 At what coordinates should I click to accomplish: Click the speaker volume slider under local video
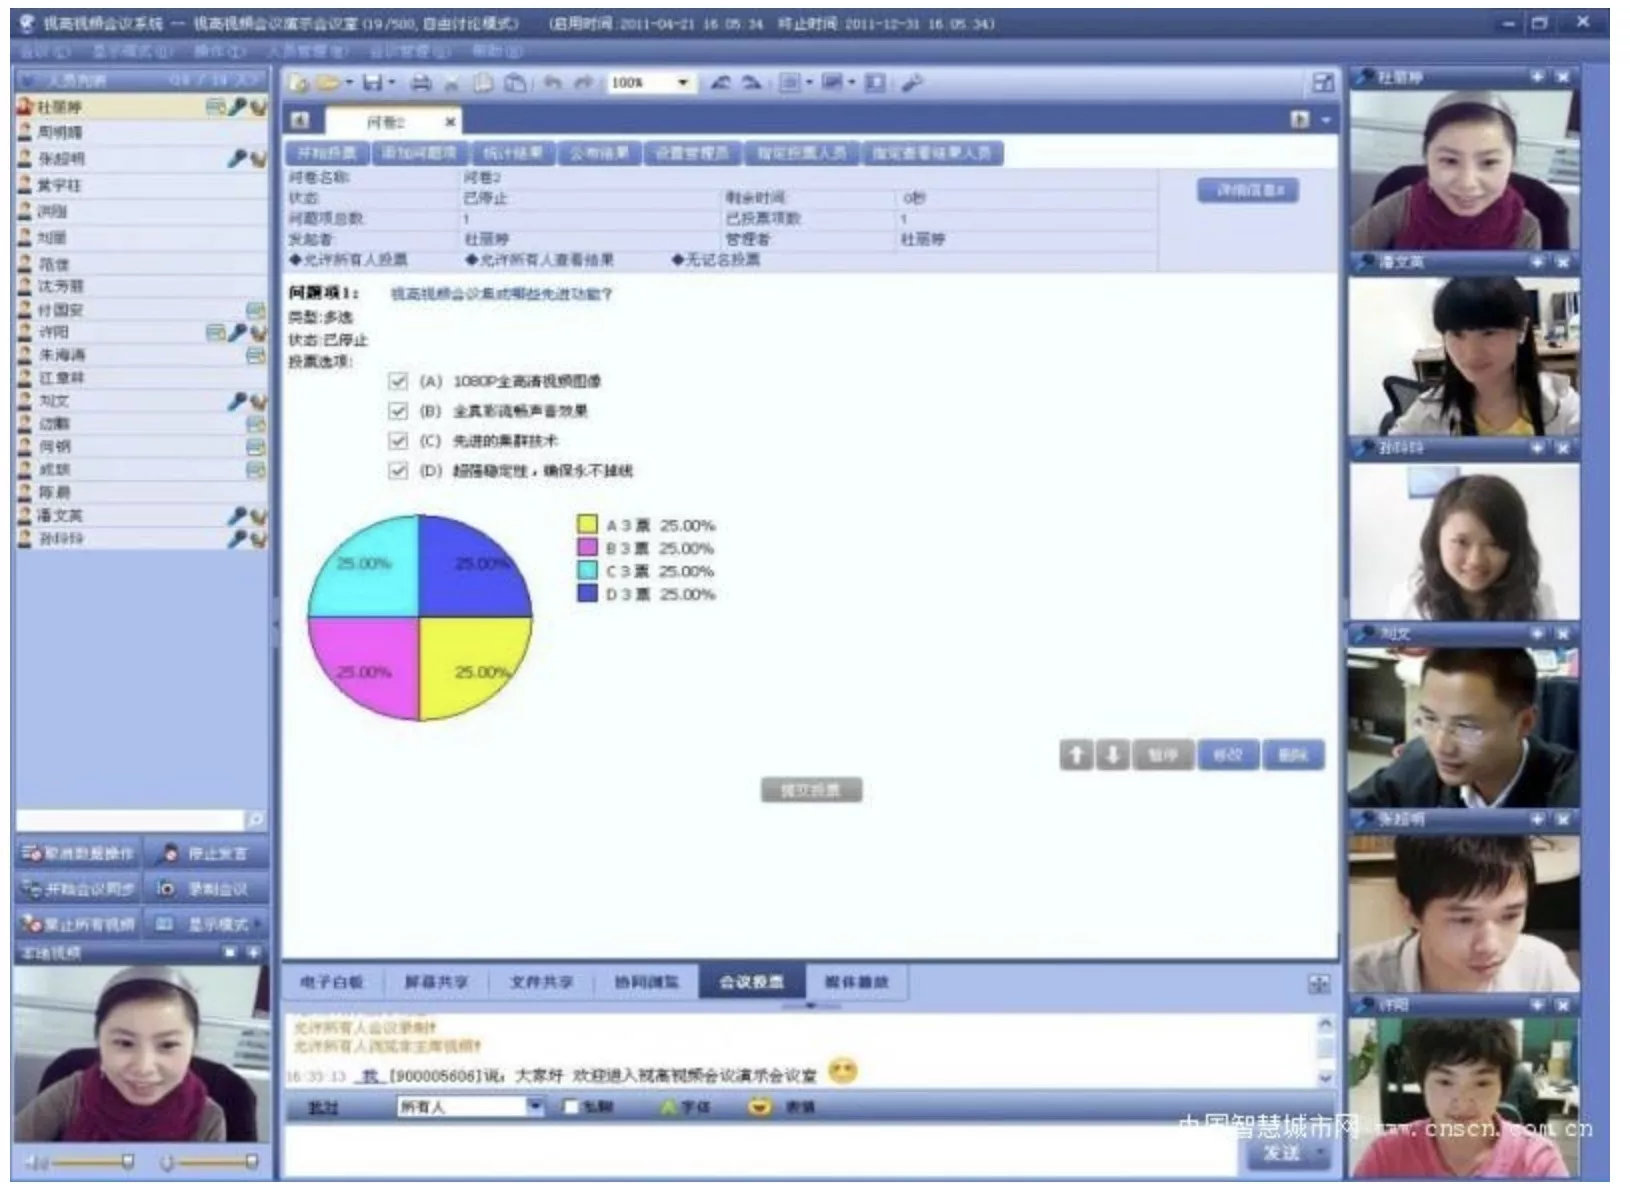[x=90, y=1162]
